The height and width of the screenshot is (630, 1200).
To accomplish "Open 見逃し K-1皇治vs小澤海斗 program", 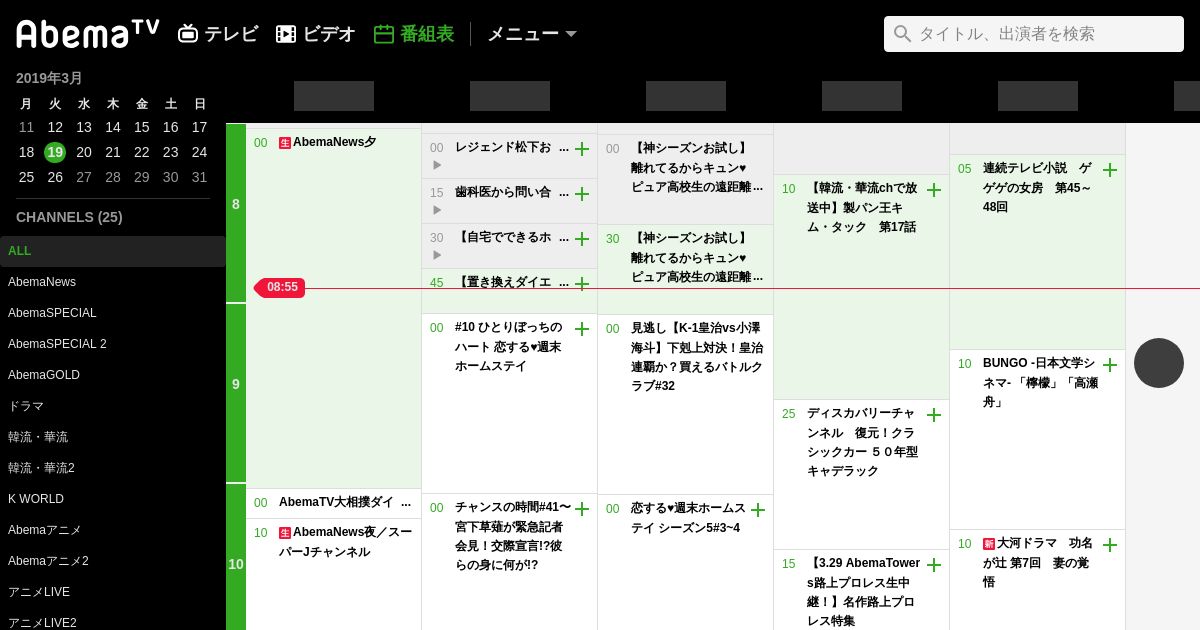I will pyautogui.click(x=685, y=404).
